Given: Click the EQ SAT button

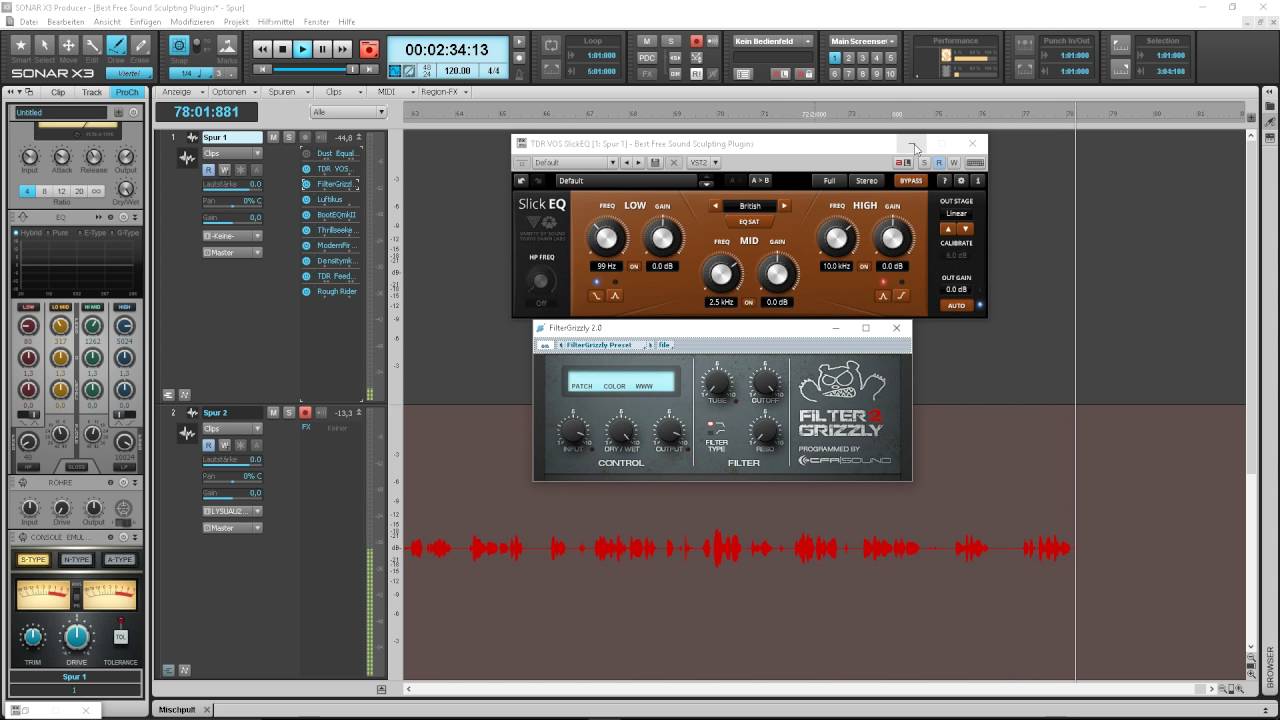Looking at the screenshot, I should point(749,221).
